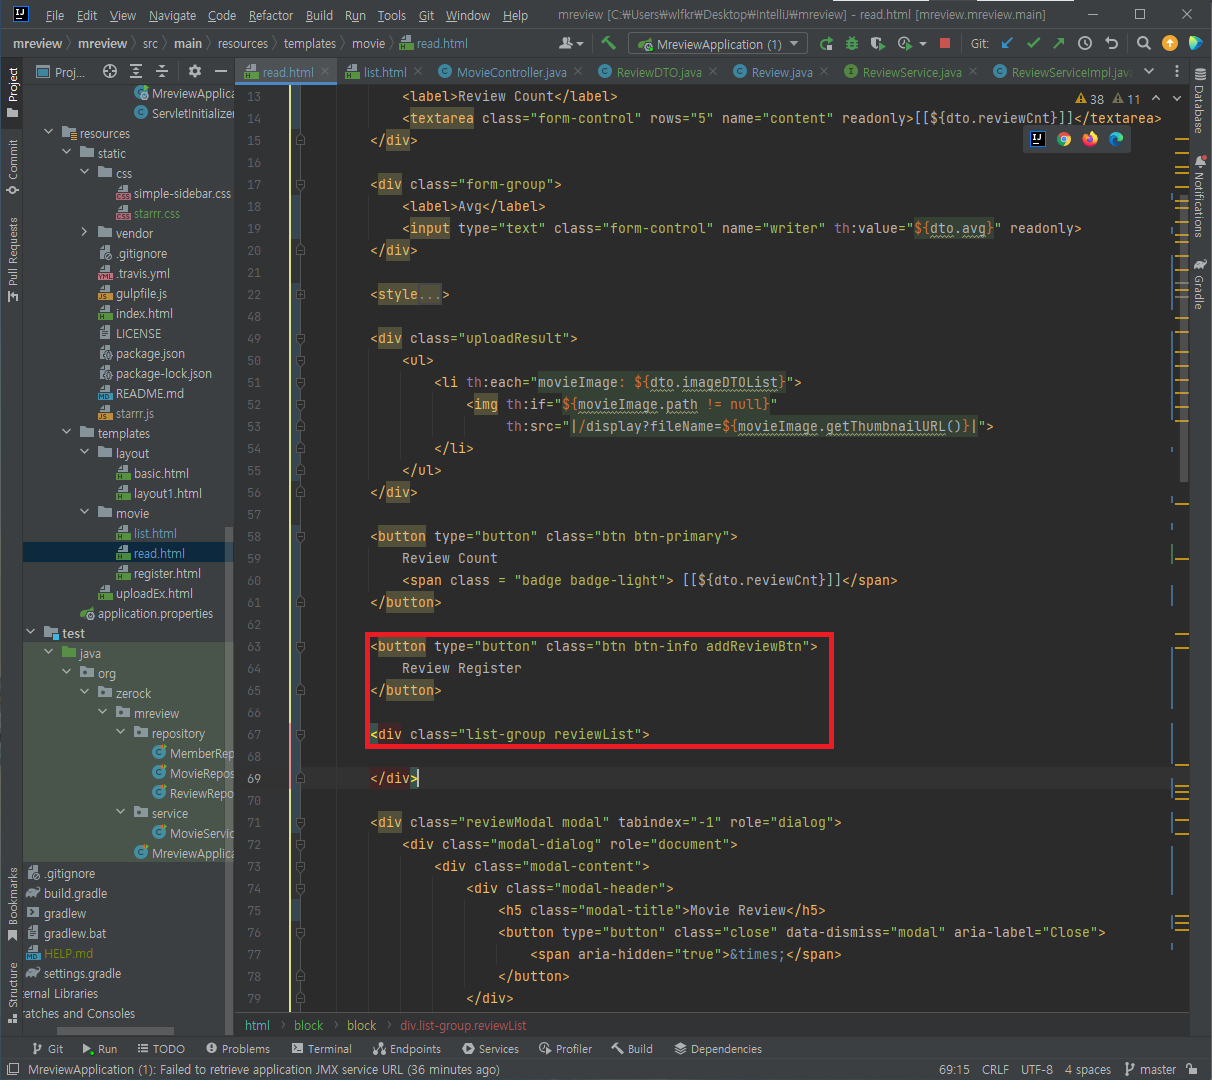
Task: Collapse all in the Project tree
Action: point(162,71)
